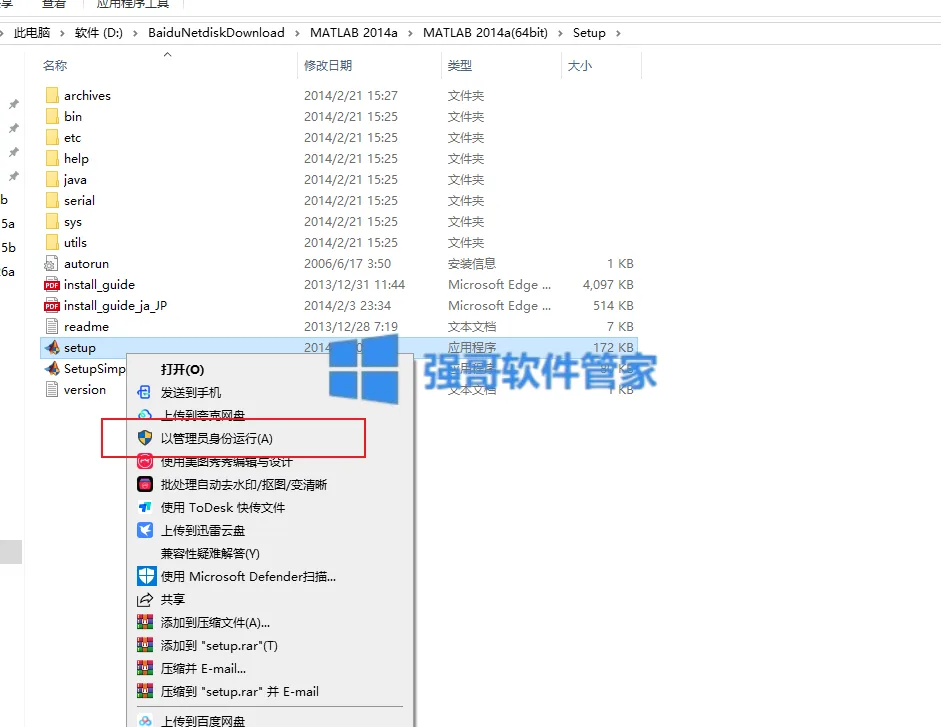Expand the chevron after 软件 (D:)
941x727 pixels.
[135, 33]
